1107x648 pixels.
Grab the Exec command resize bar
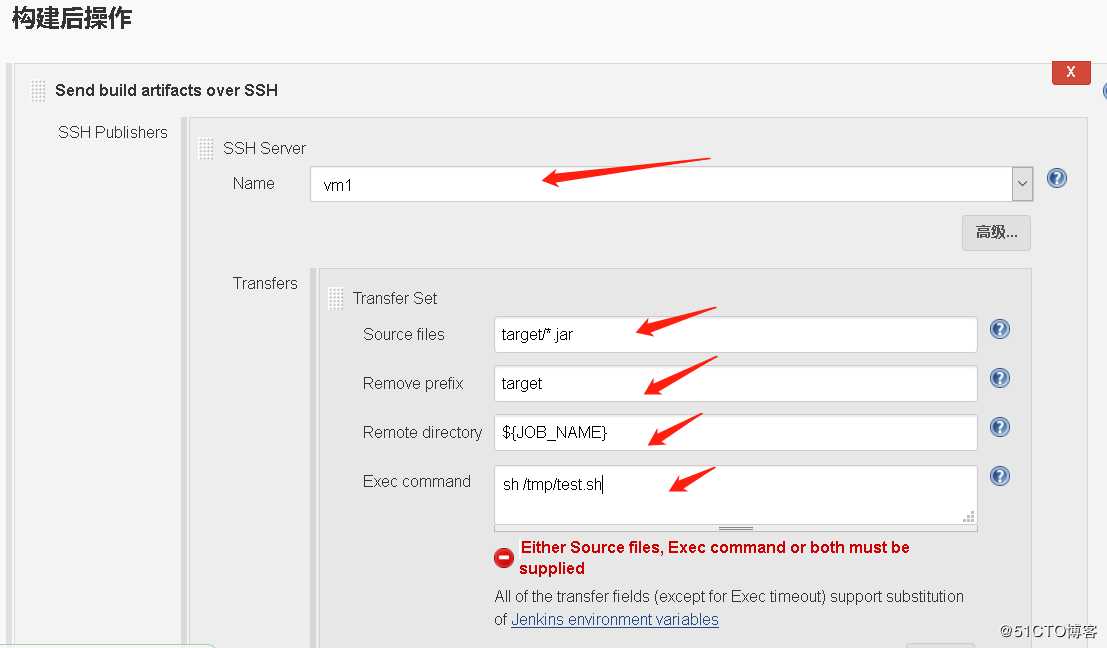[x=736, y=528]
